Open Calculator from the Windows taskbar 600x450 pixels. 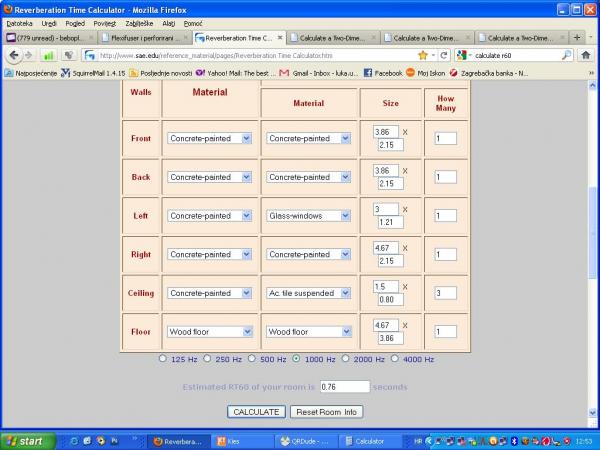pos(370,440)
